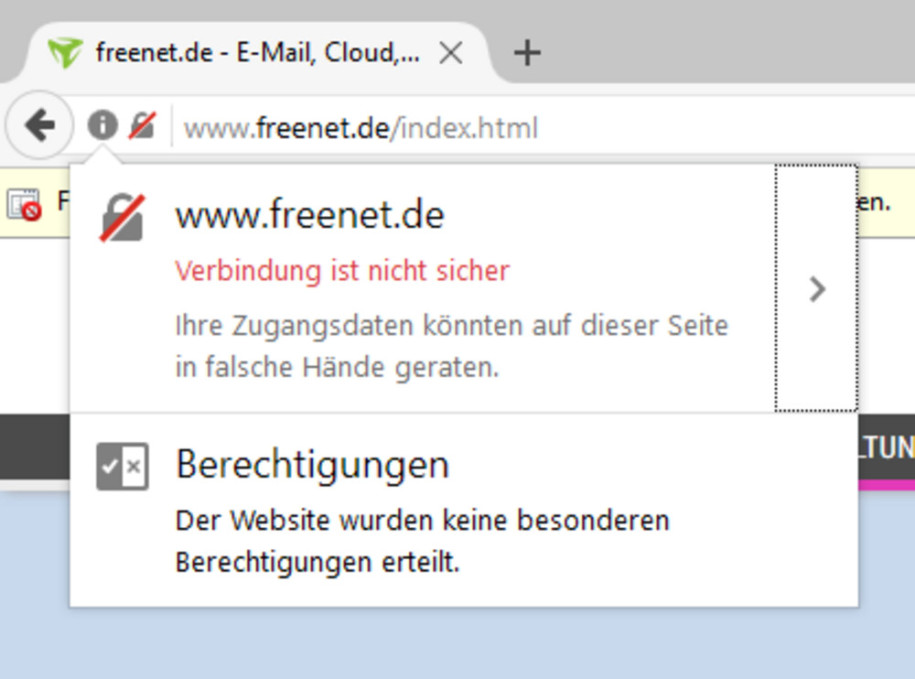
Task: Click the www.freenet.de heading in panel
Action: pos(310,215)
